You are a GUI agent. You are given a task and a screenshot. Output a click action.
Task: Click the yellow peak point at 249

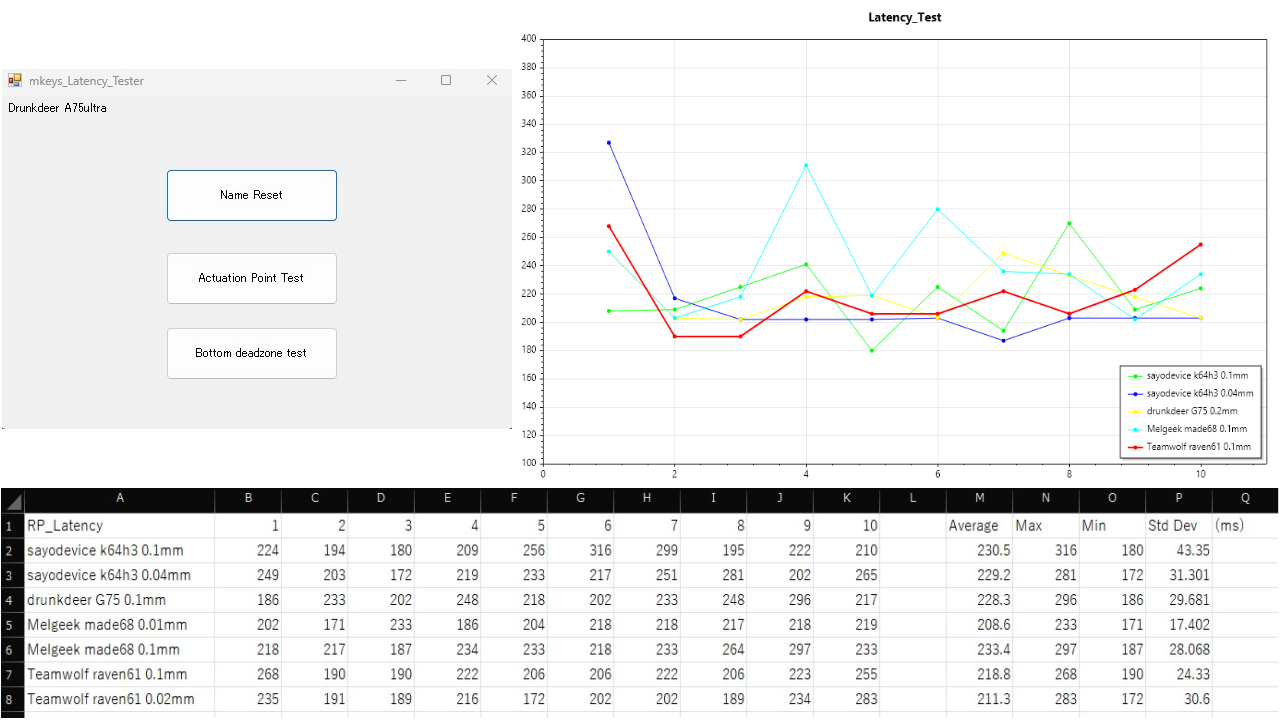(1003, 253)
